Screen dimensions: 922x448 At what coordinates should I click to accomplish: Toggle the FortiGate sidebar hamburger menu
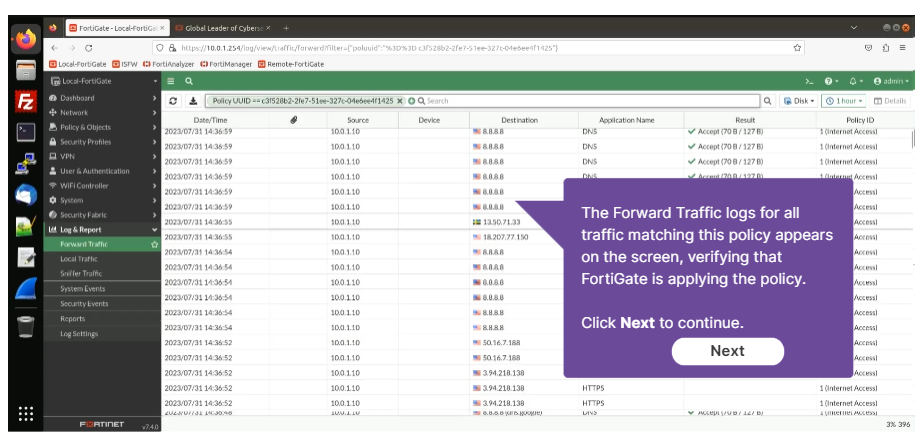[171, 81]
